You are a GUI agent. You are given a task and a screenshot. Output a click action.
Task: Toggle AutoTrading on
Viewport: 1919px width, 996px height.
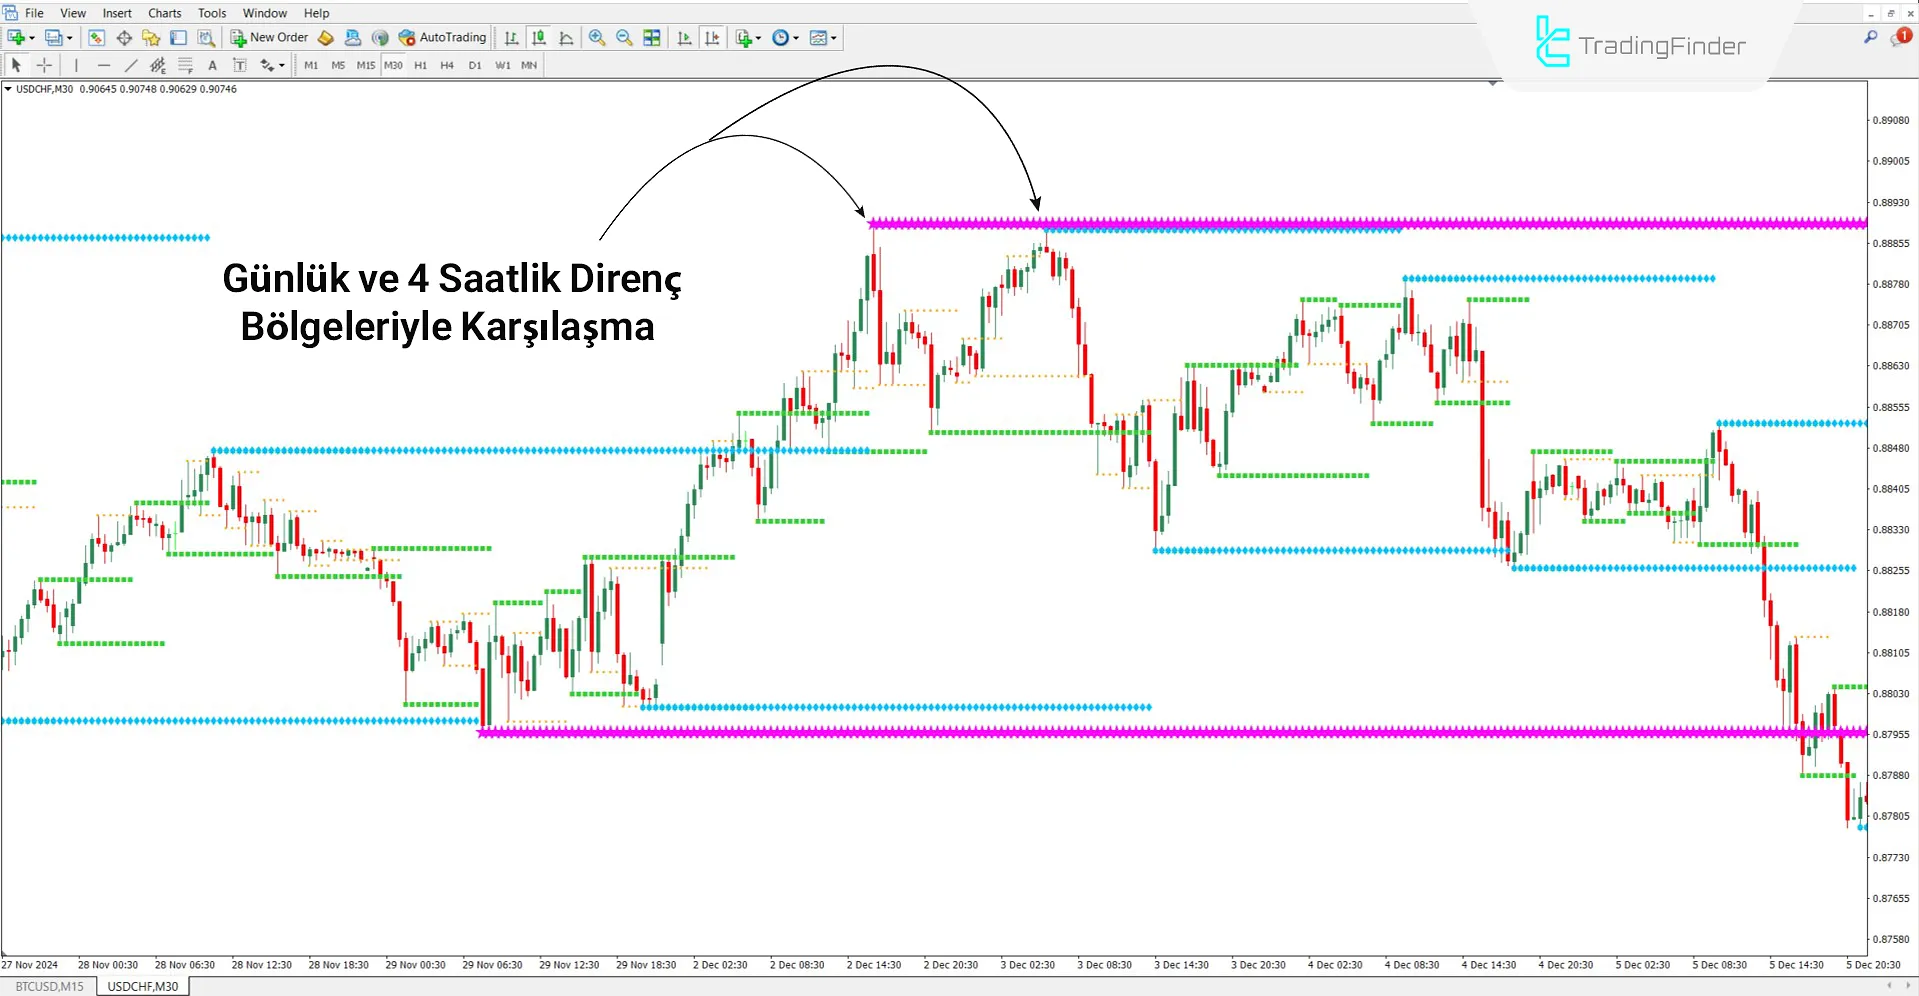point(443,37)
